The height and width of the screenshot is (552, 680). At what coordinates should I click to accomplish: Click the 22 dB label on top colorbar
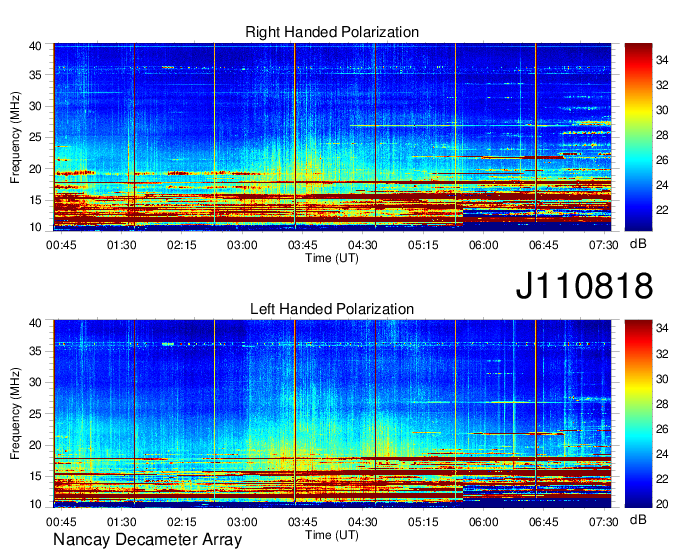(x=662, y=210)
